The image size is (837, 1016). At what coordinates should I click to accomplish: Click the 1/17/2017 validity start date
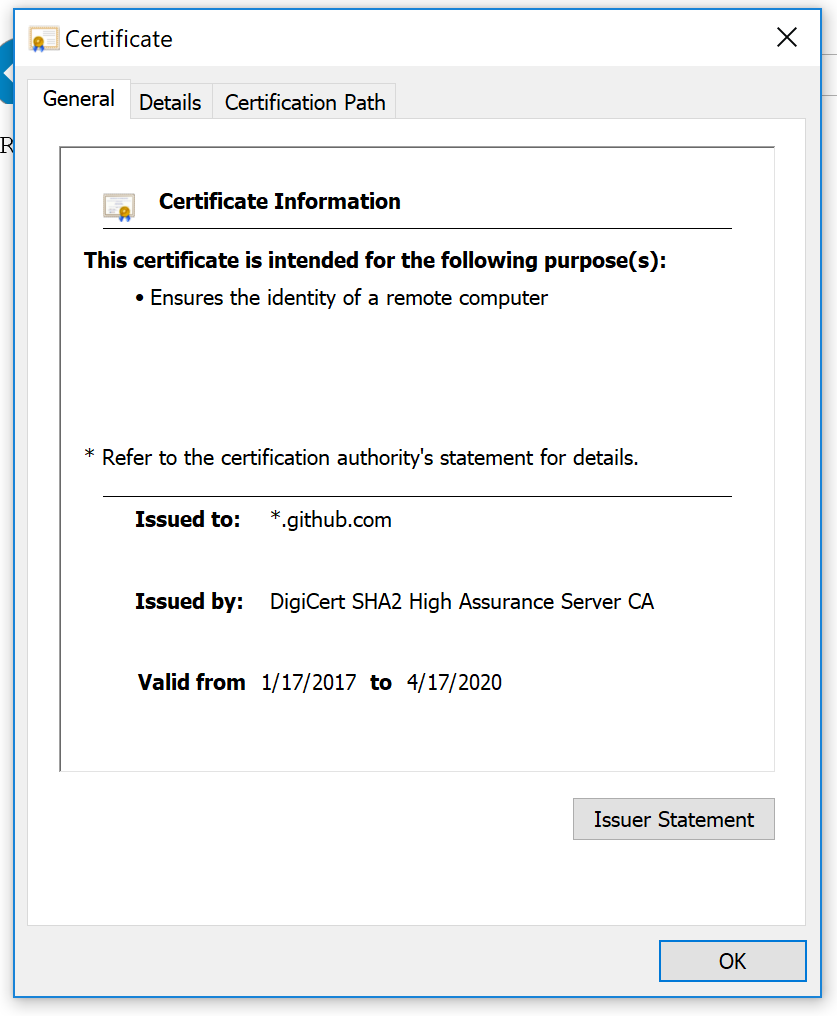point(308,682)
